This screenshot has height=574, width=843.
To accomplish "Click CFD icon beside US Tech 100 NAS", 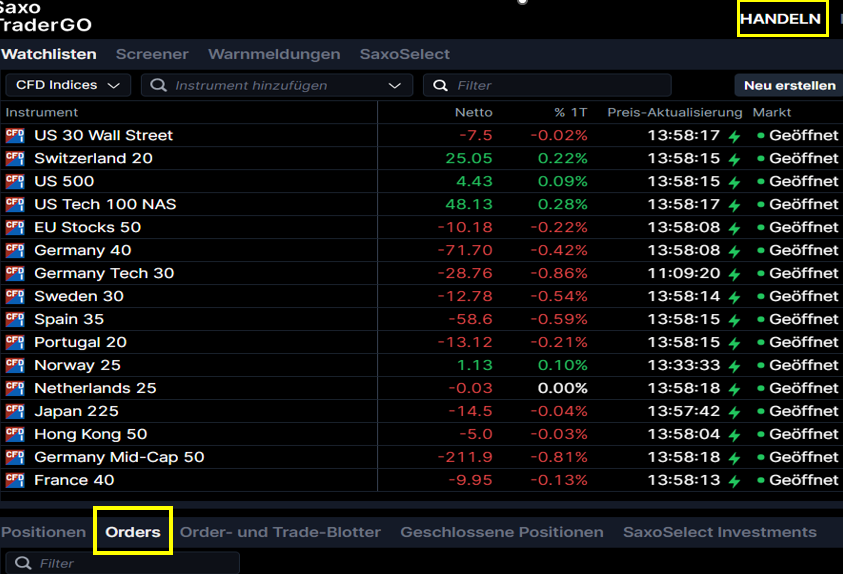I will click(15, 204).
